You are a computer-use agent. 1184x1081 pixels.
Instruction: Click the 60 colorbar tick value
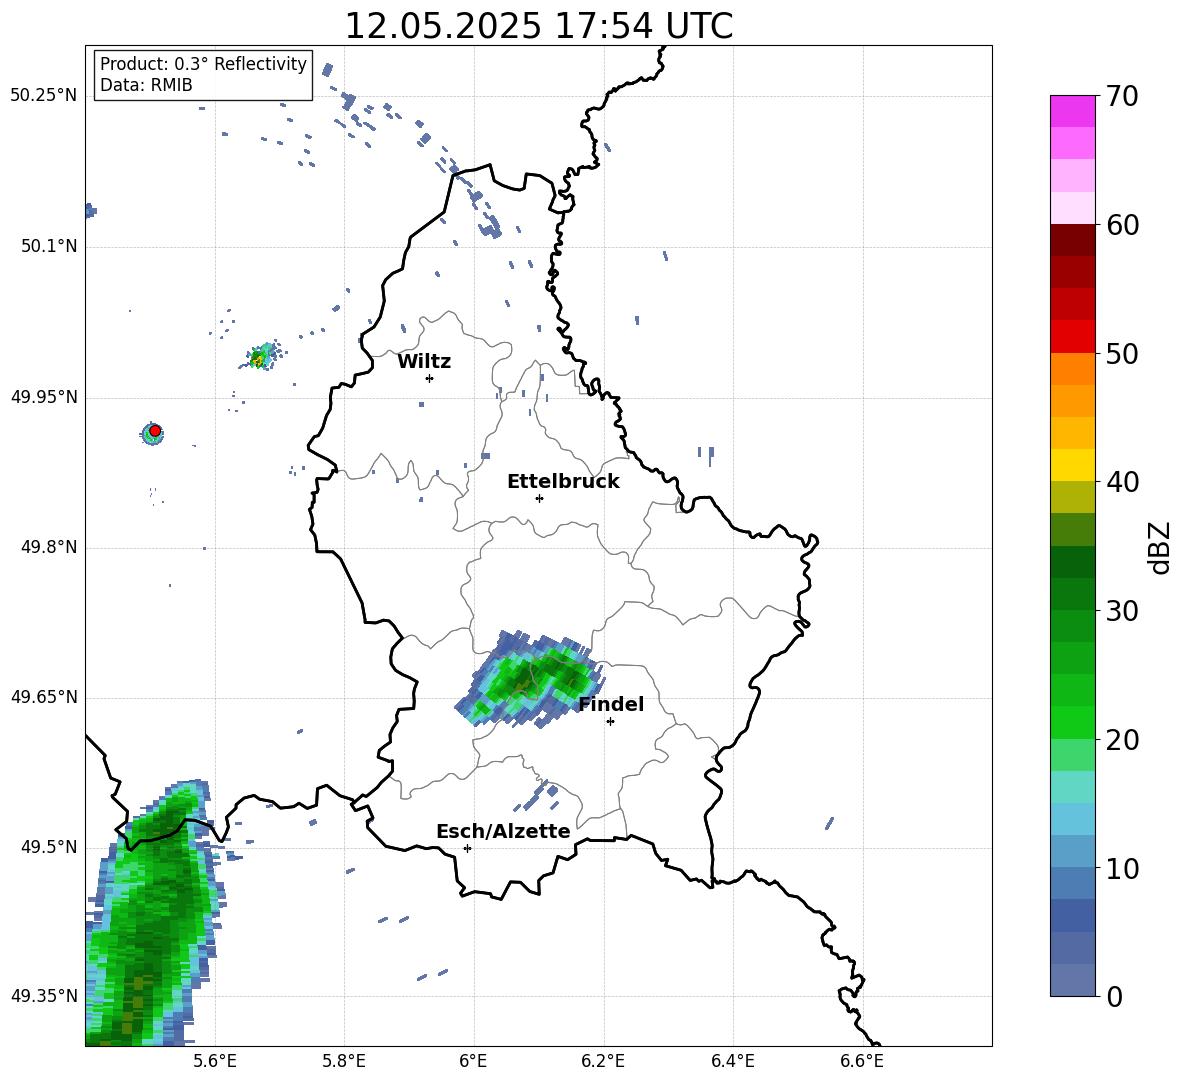click(x=1122, y=225)
